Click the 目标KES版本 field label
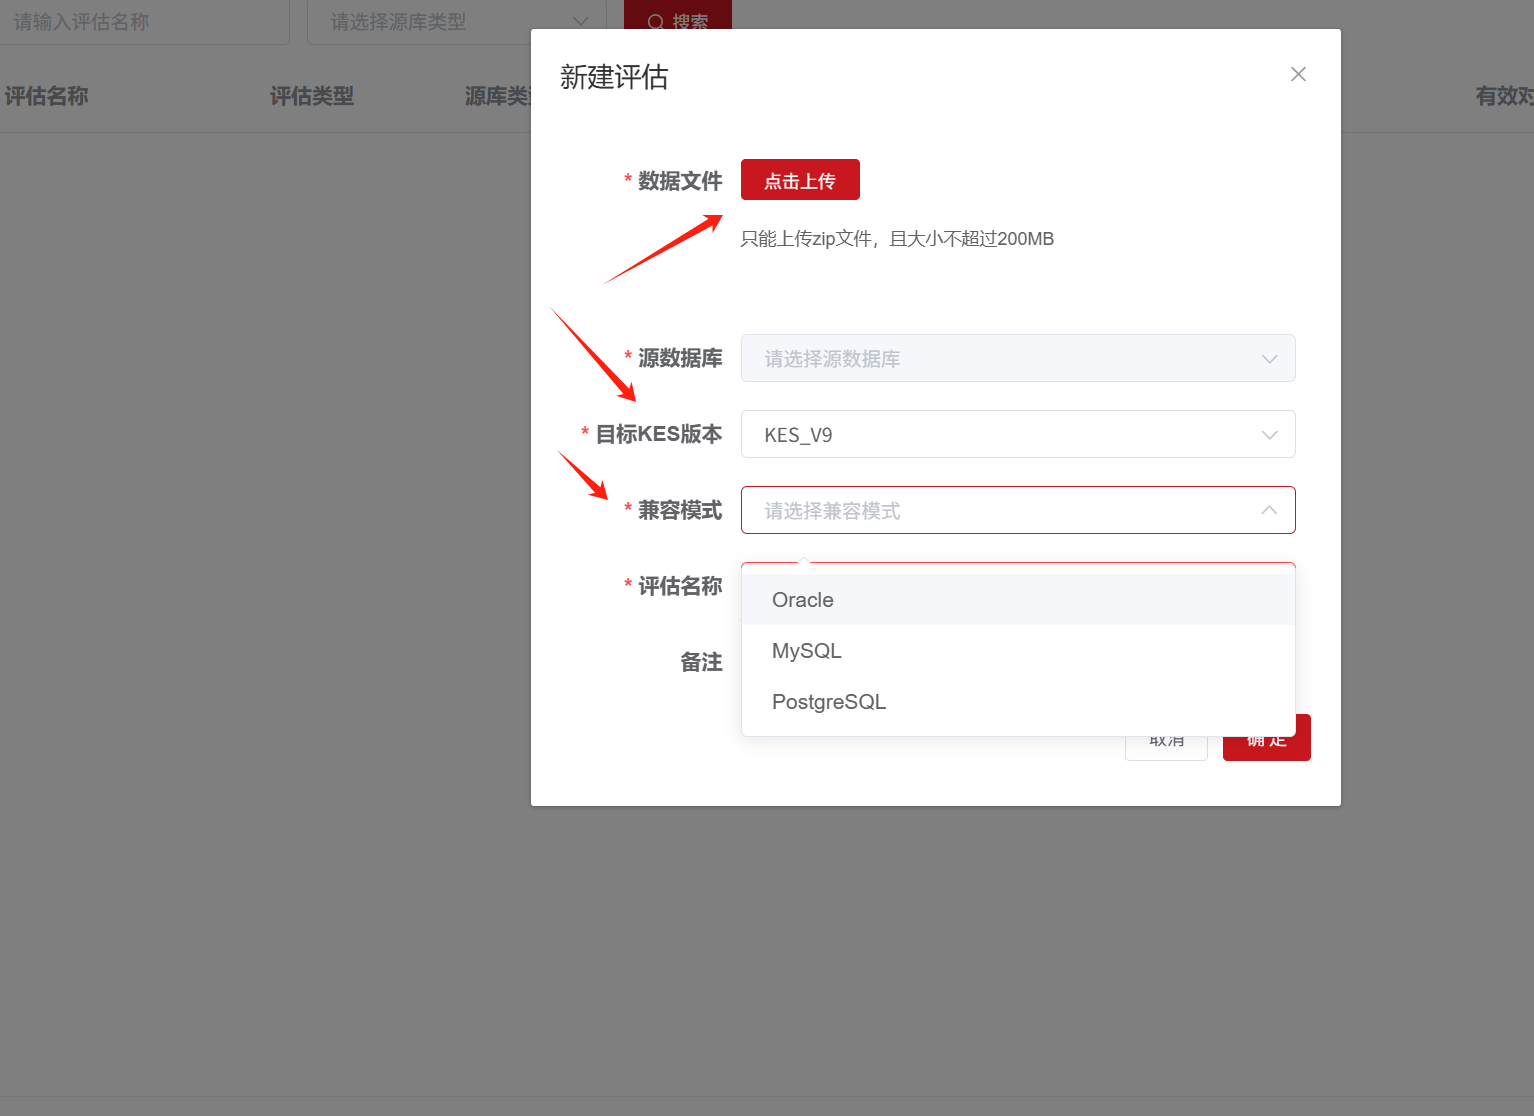Image resolution: width=1534 pixels, height=1116 pixels. [659, 434]
